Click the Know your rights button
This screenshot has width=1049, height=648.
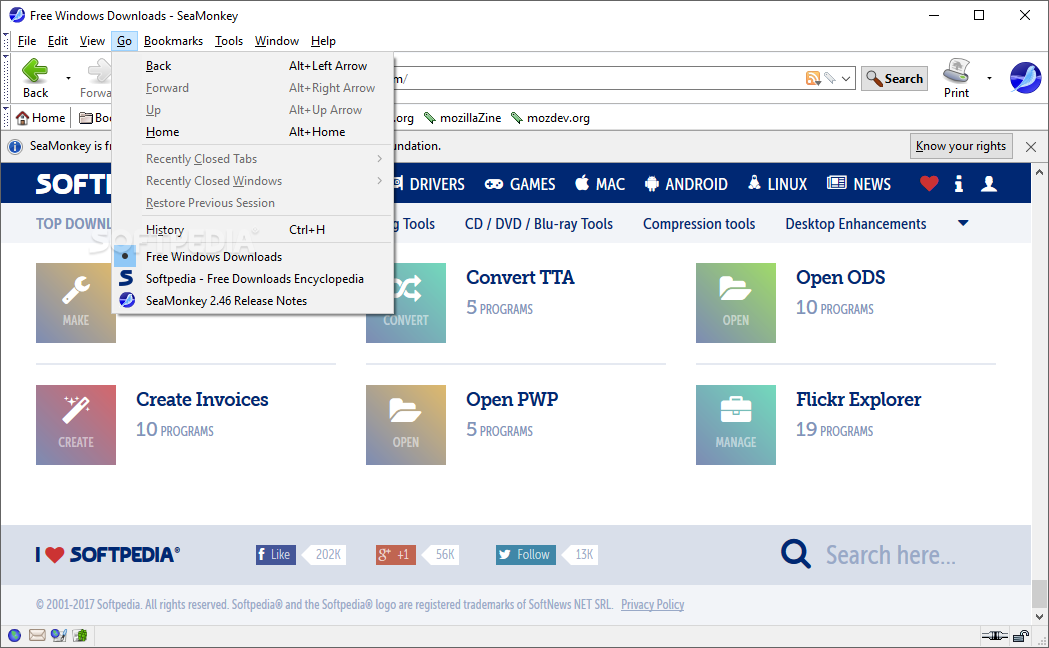pyautogui.click(x=961, y=146)
